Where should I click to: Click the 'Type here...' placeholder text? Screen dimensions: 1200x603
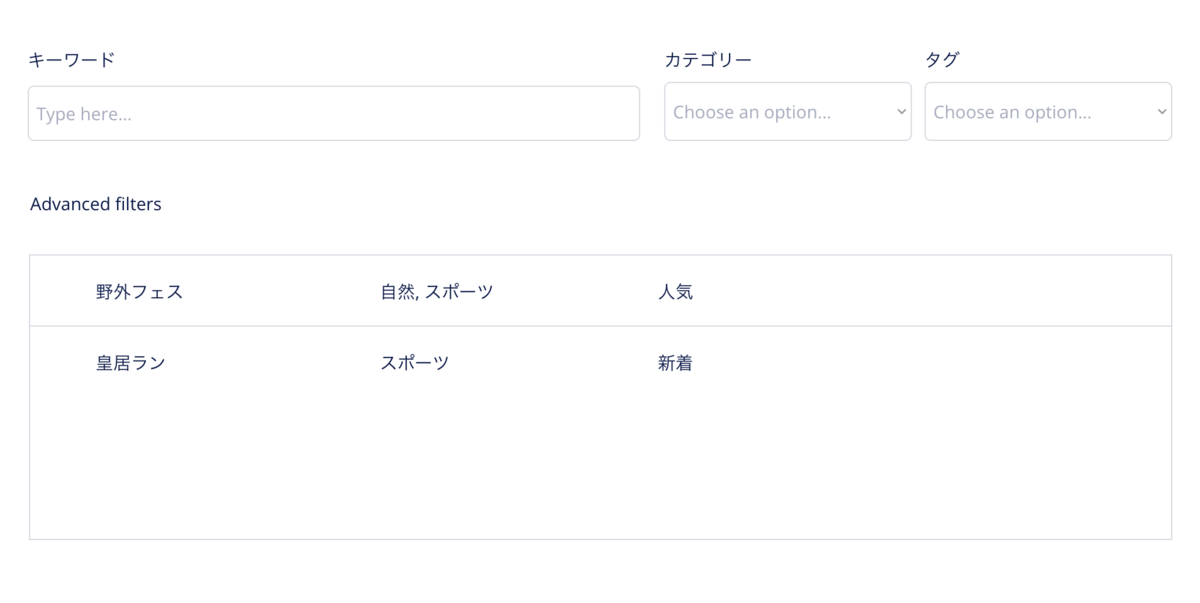(84, 114)
